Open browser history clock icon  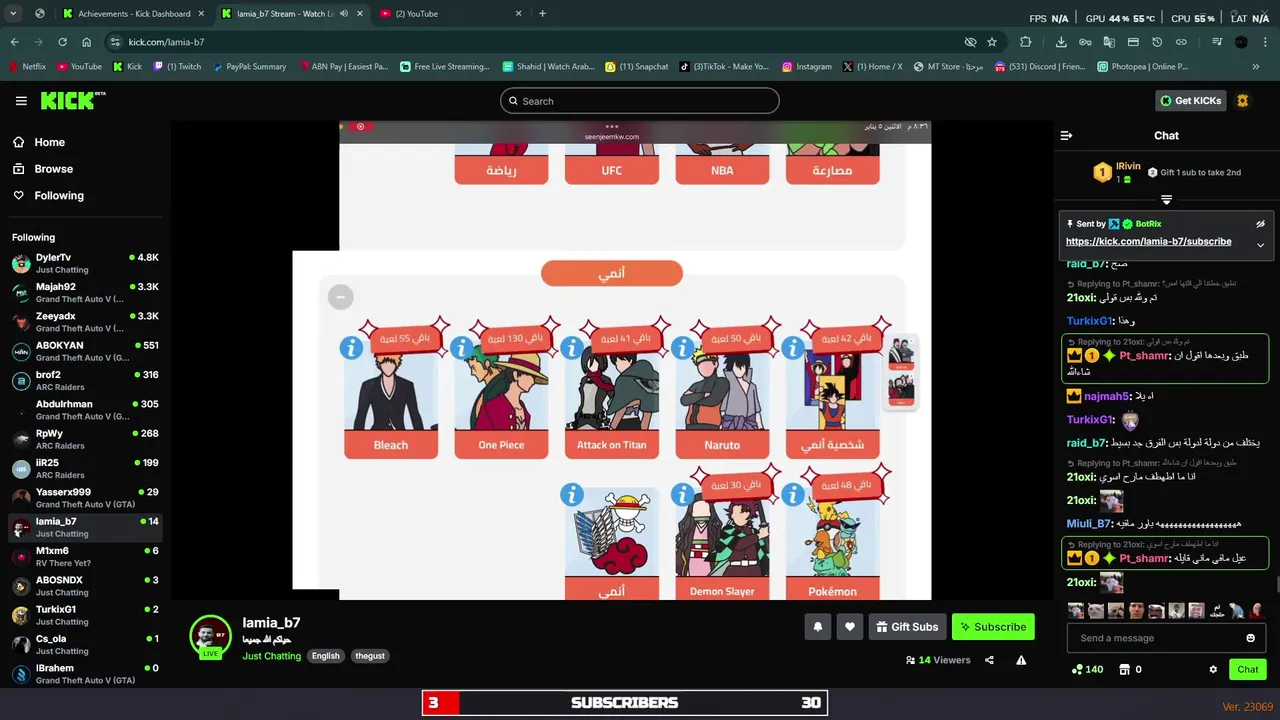1157,42
